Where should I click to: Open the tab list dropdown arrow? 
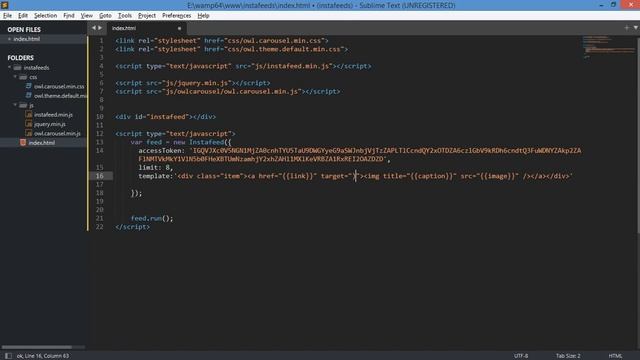[x=636, y=28]
